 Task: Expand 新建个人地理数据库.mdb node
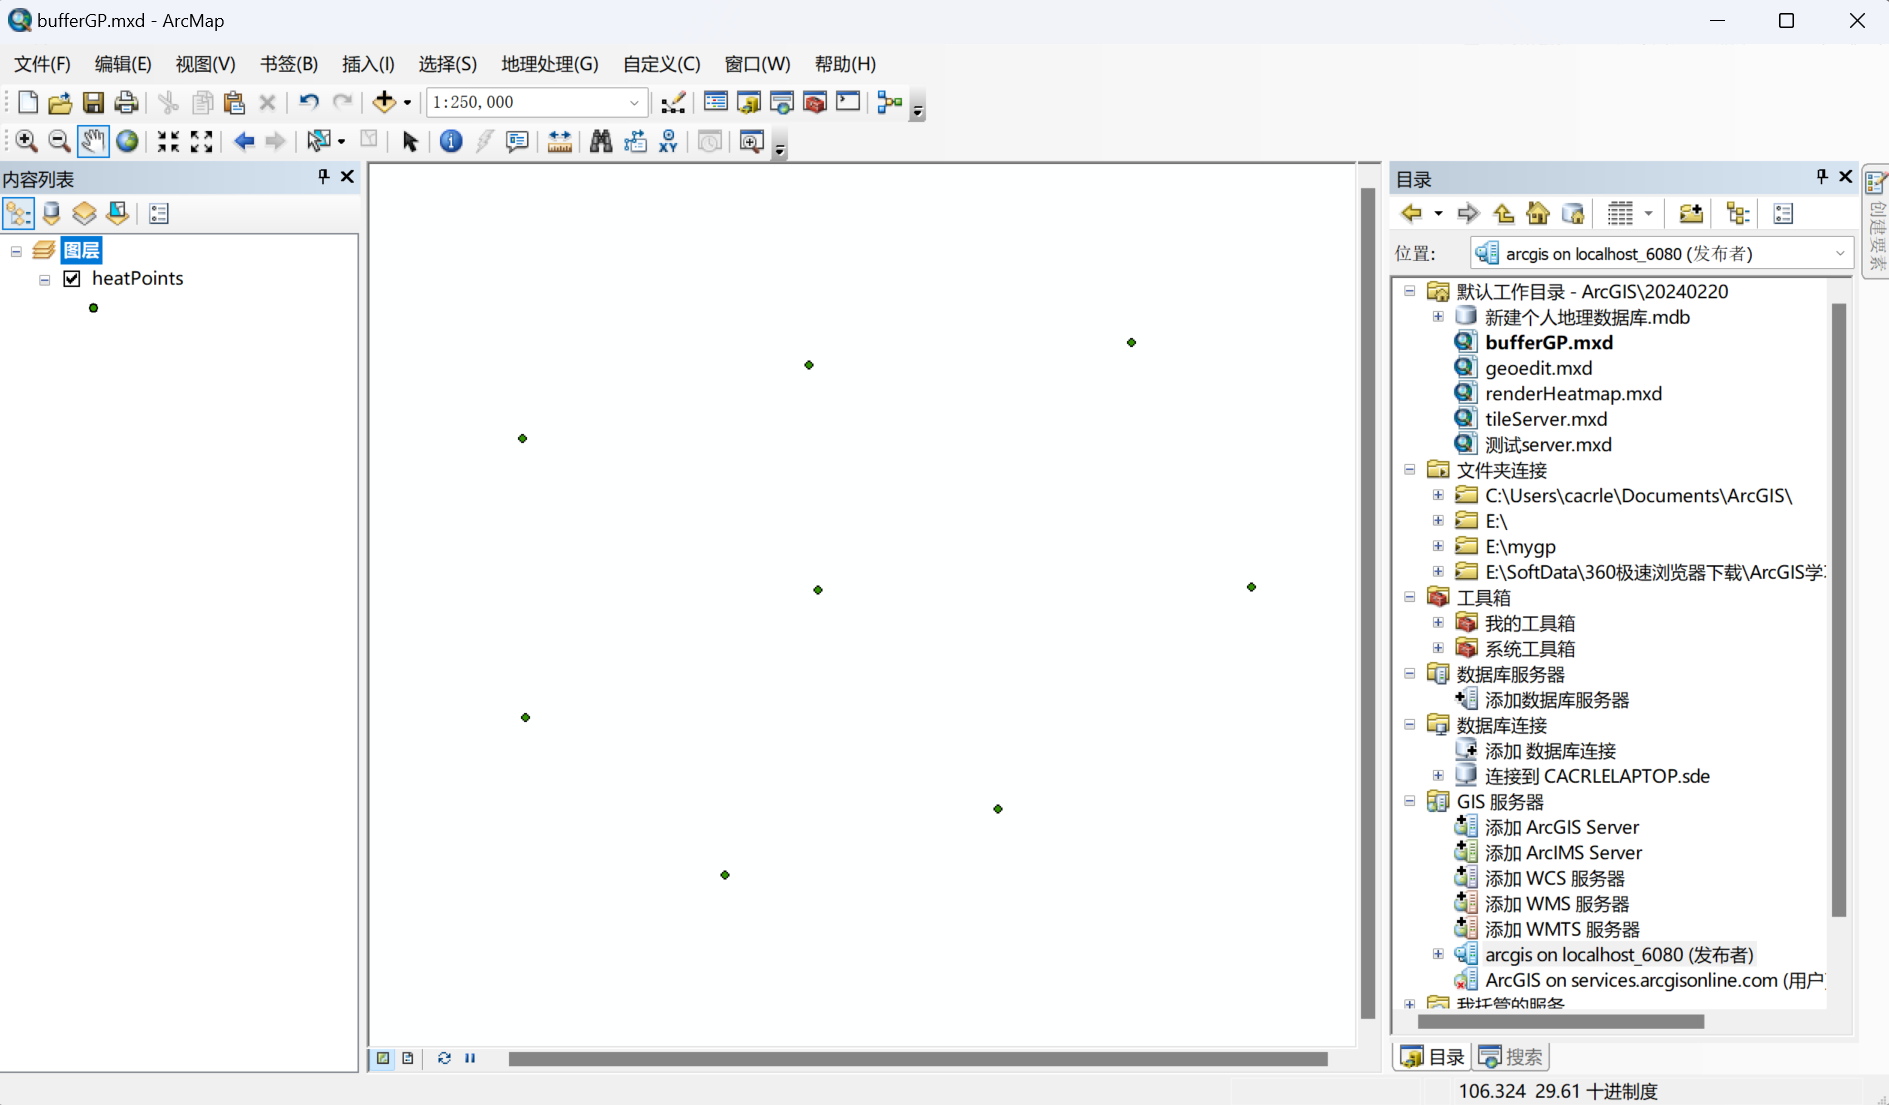click(1438, 316)
